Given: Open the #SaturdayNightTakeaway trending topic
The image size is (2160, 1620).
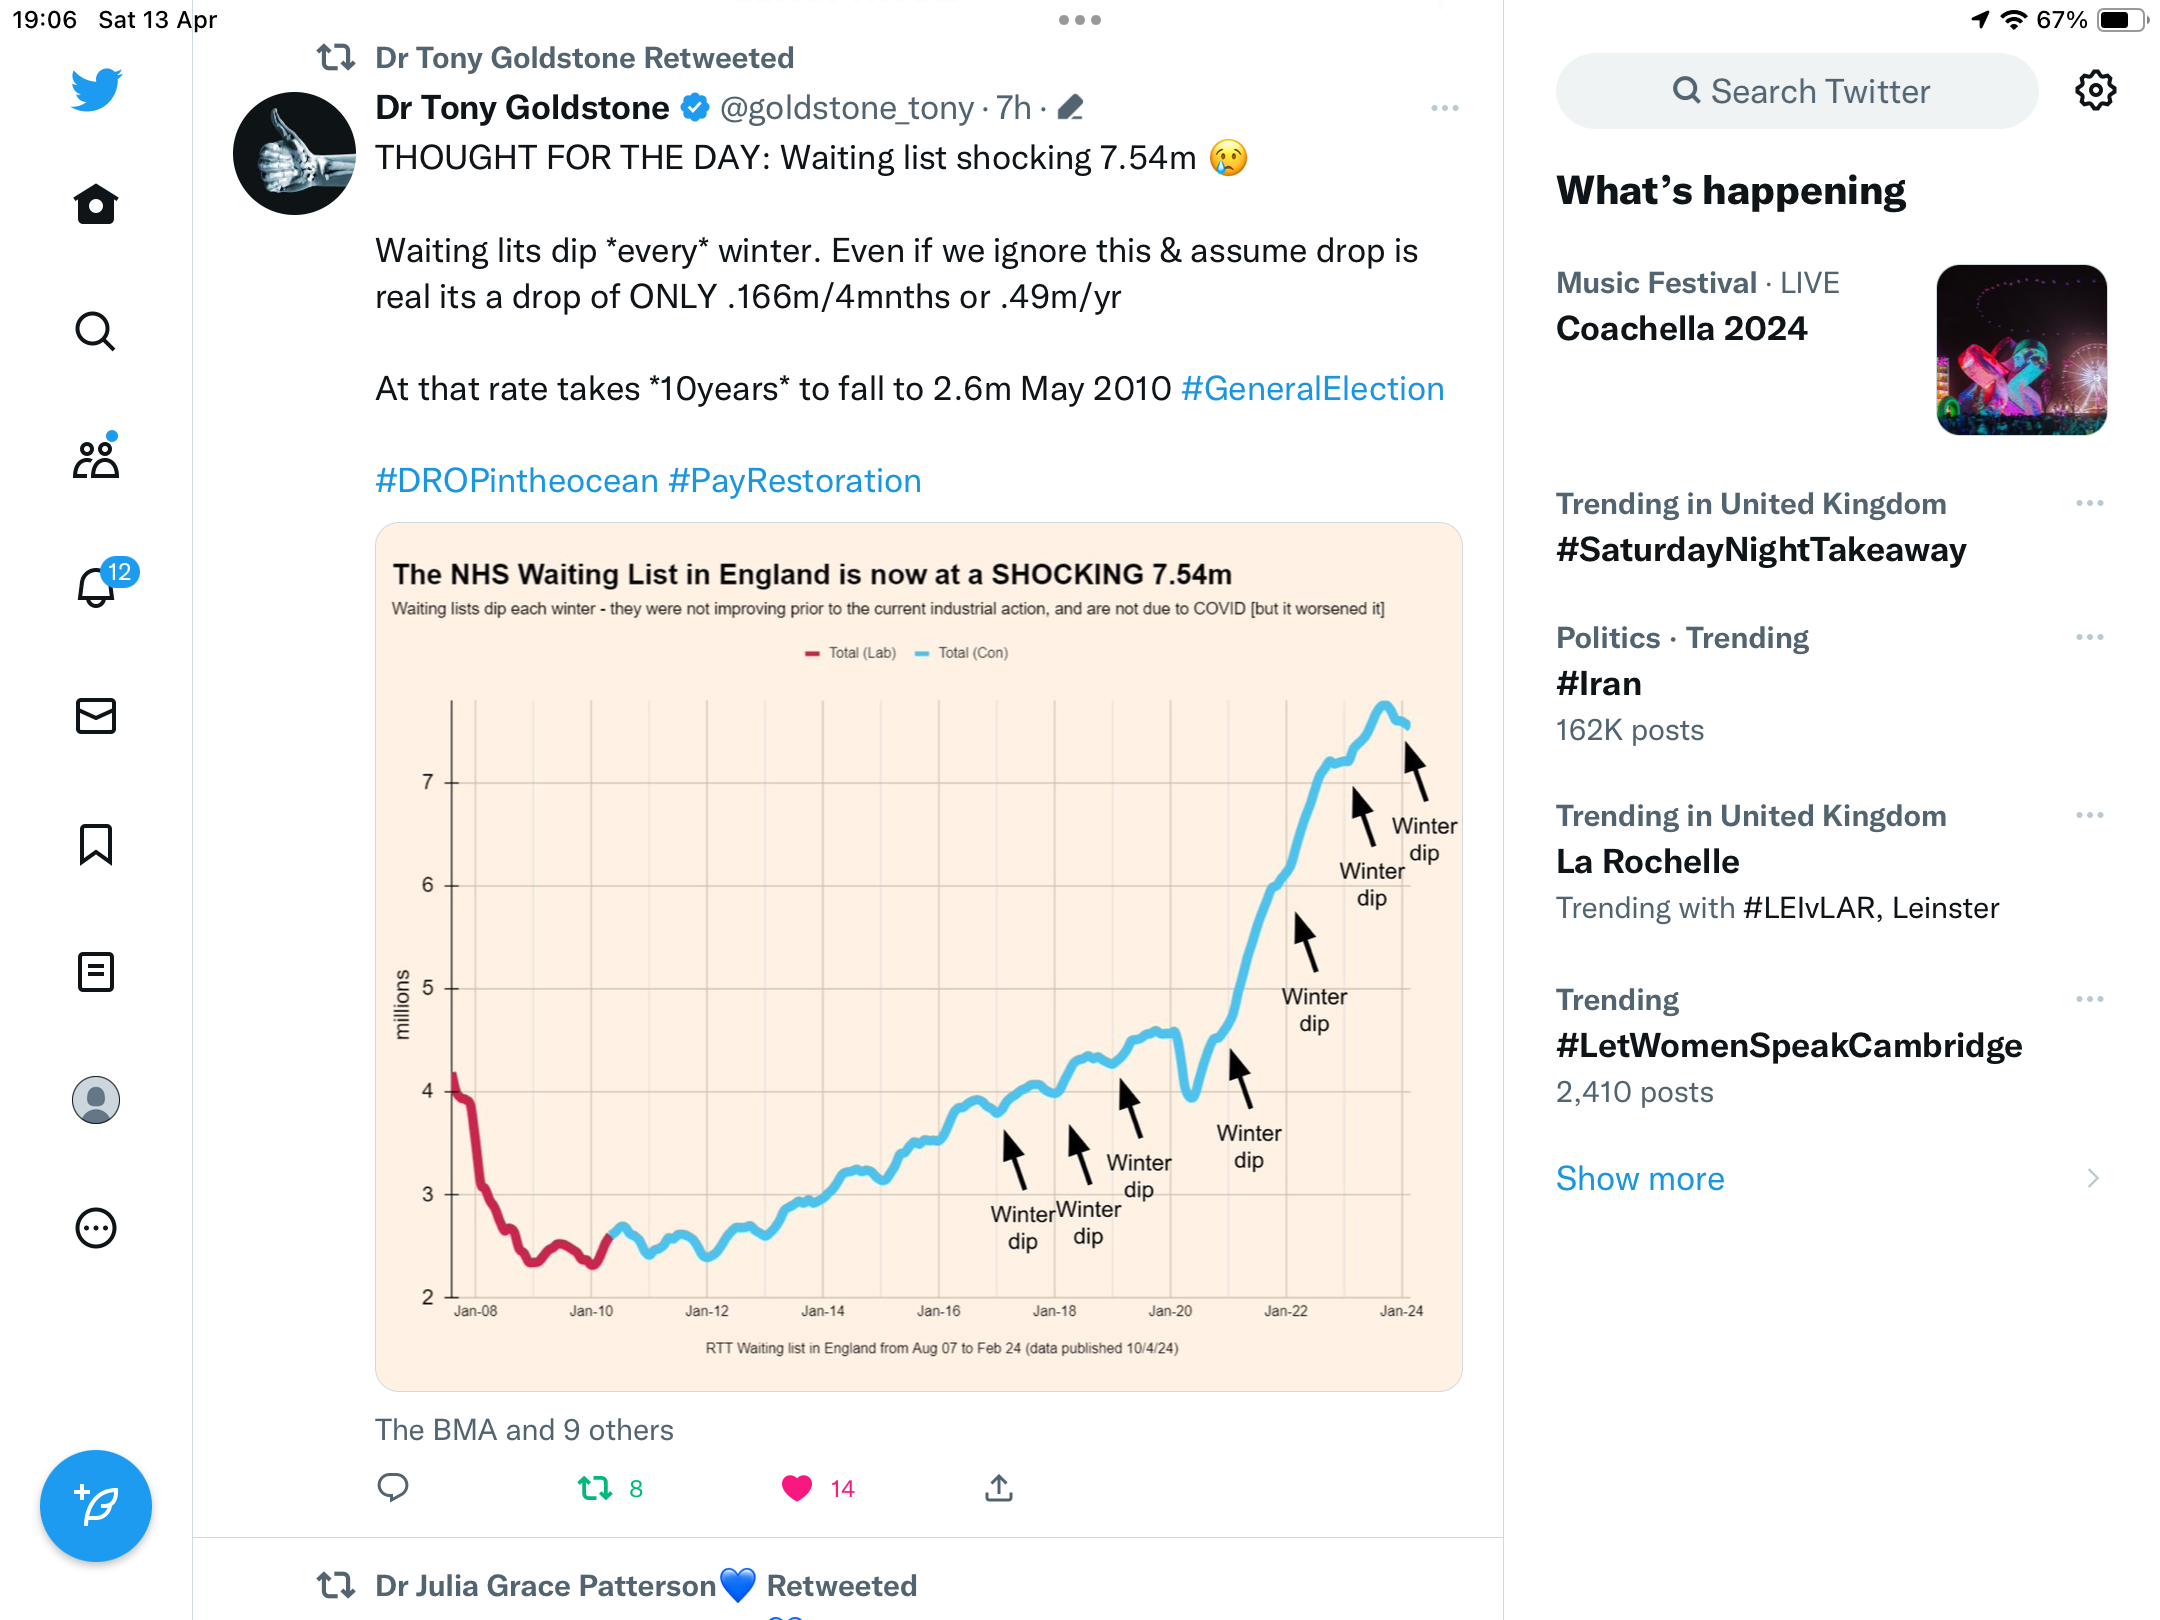Looking at the screenshot, I should click(x=1761, y=549).
